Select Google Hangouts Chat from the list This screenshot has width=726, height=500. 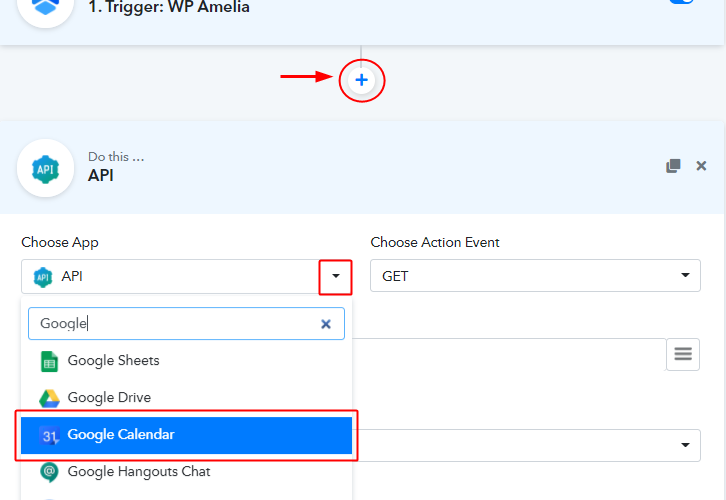[186, 471]
